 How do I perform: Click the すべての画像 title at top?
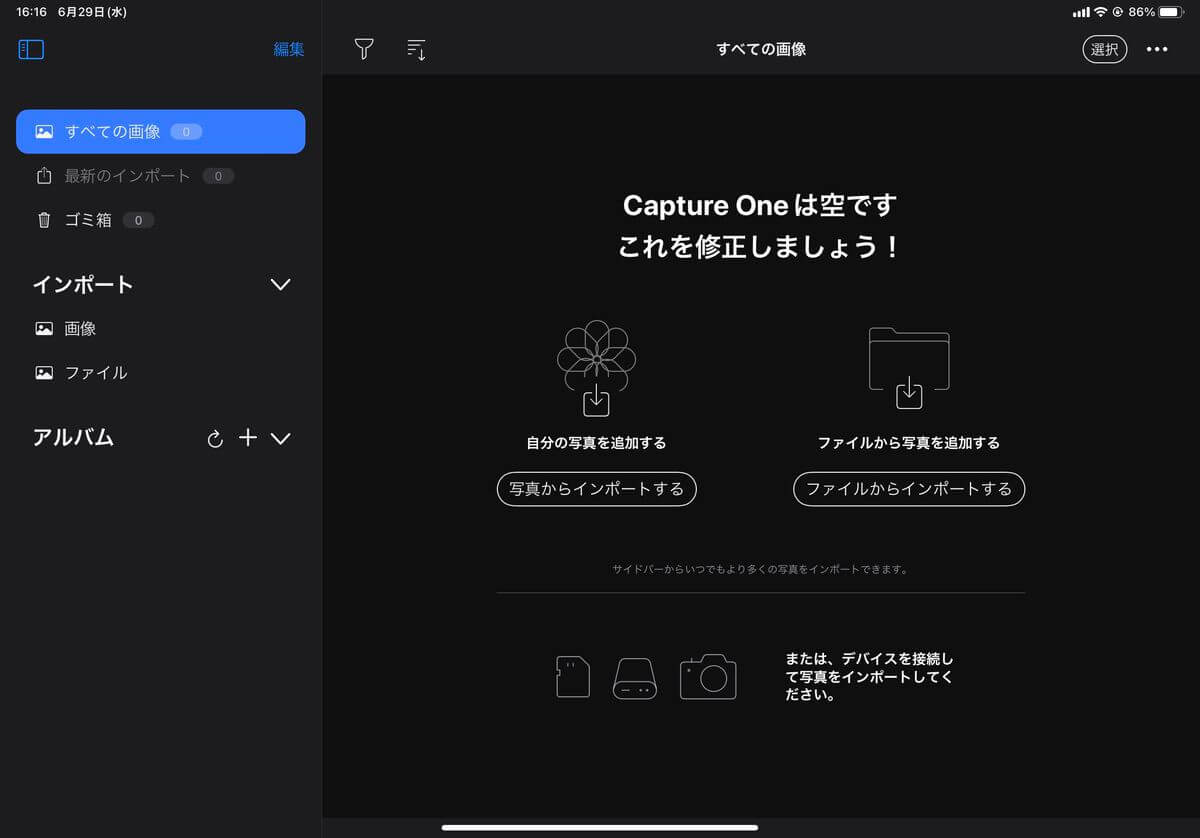tap(761, 49)
